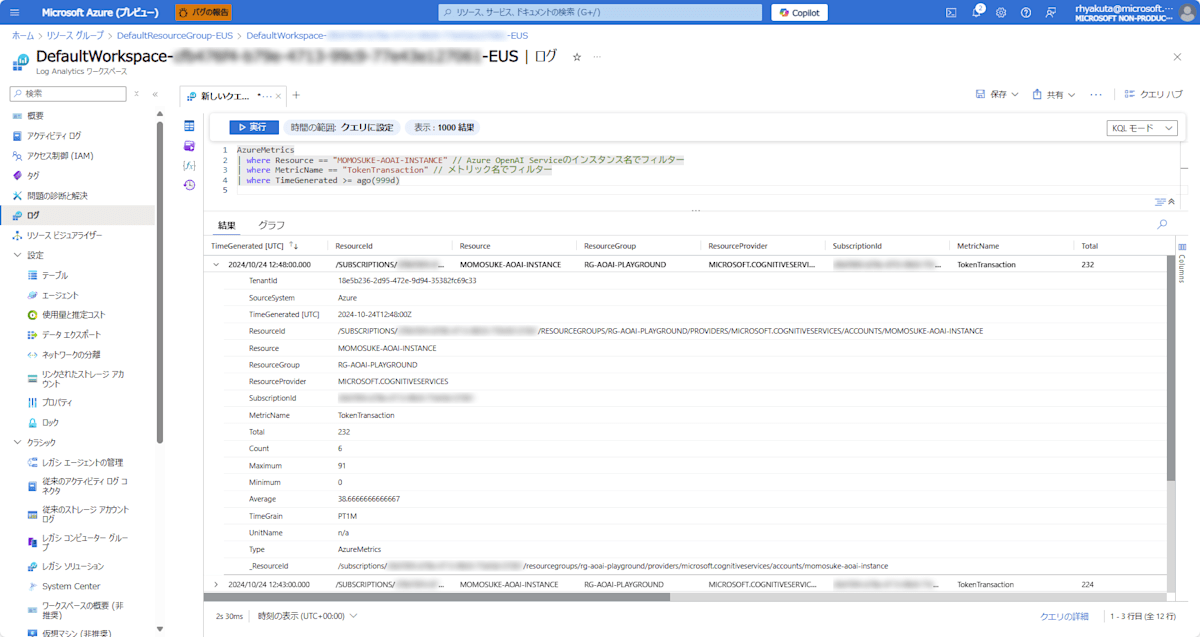
Task: Open the 共有 share dropdown
Action: point(1054,94)
